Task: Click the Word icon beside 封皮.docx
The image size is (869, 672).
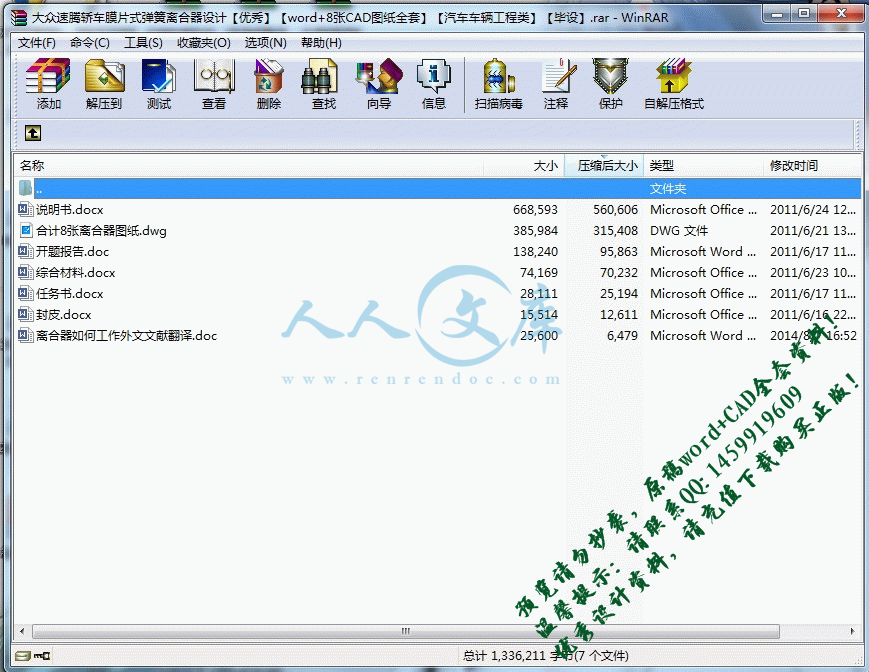Action: [25, 315]
